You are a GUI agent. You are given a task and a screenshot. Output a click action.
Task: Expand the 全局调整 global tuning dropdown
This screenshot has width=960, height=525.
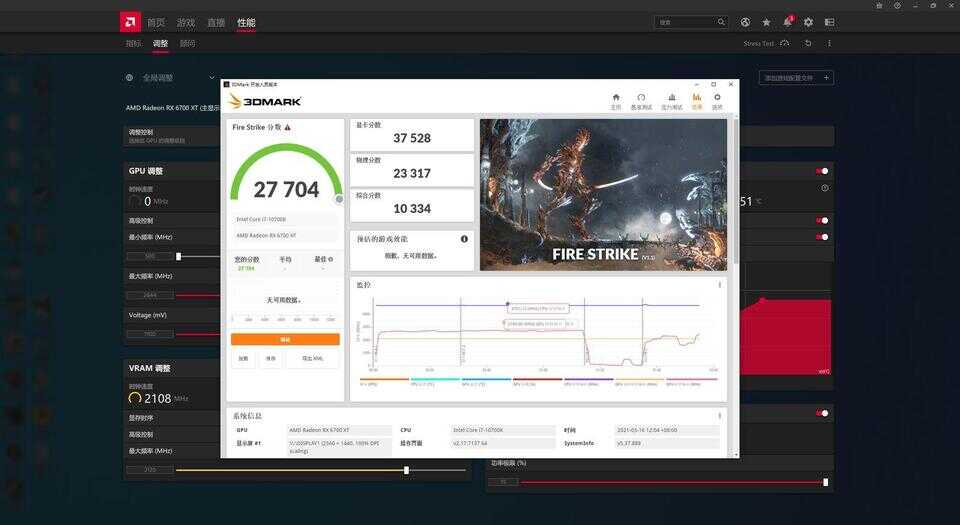(x=212, y=78)
